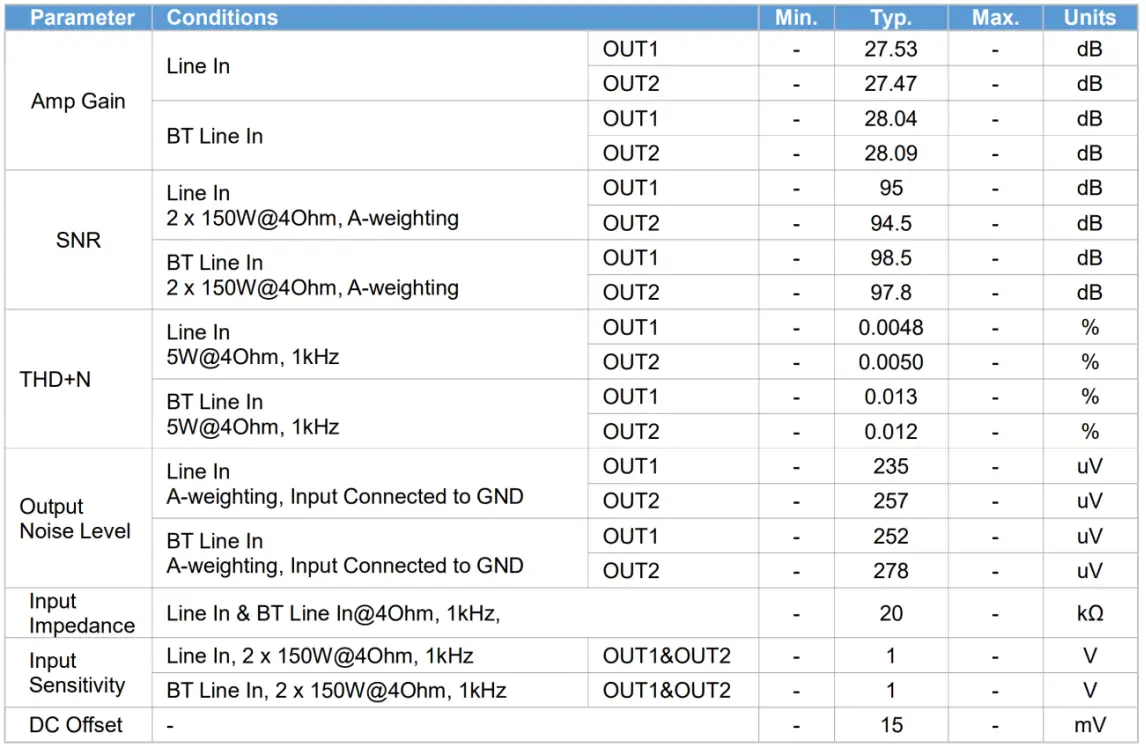Click the Units column header
The height and width of the screenshot is (749, 1146).
(x=1089, y=17)
